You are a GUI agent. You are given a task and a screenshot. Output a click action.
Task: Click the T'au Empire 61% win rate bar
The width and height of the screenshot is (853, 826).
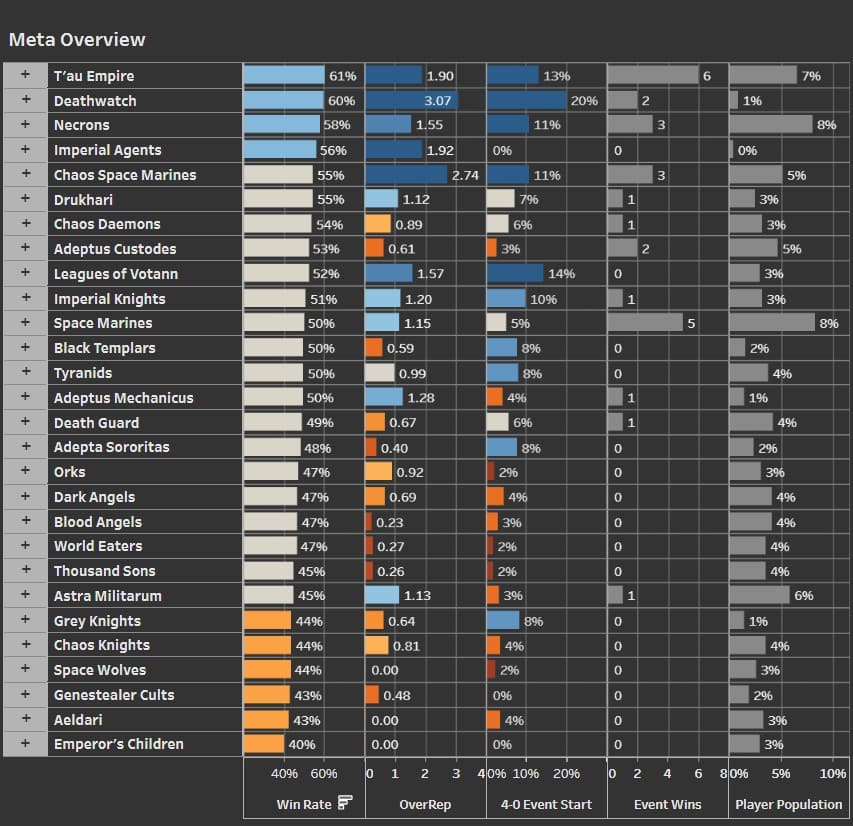point(285,76)
